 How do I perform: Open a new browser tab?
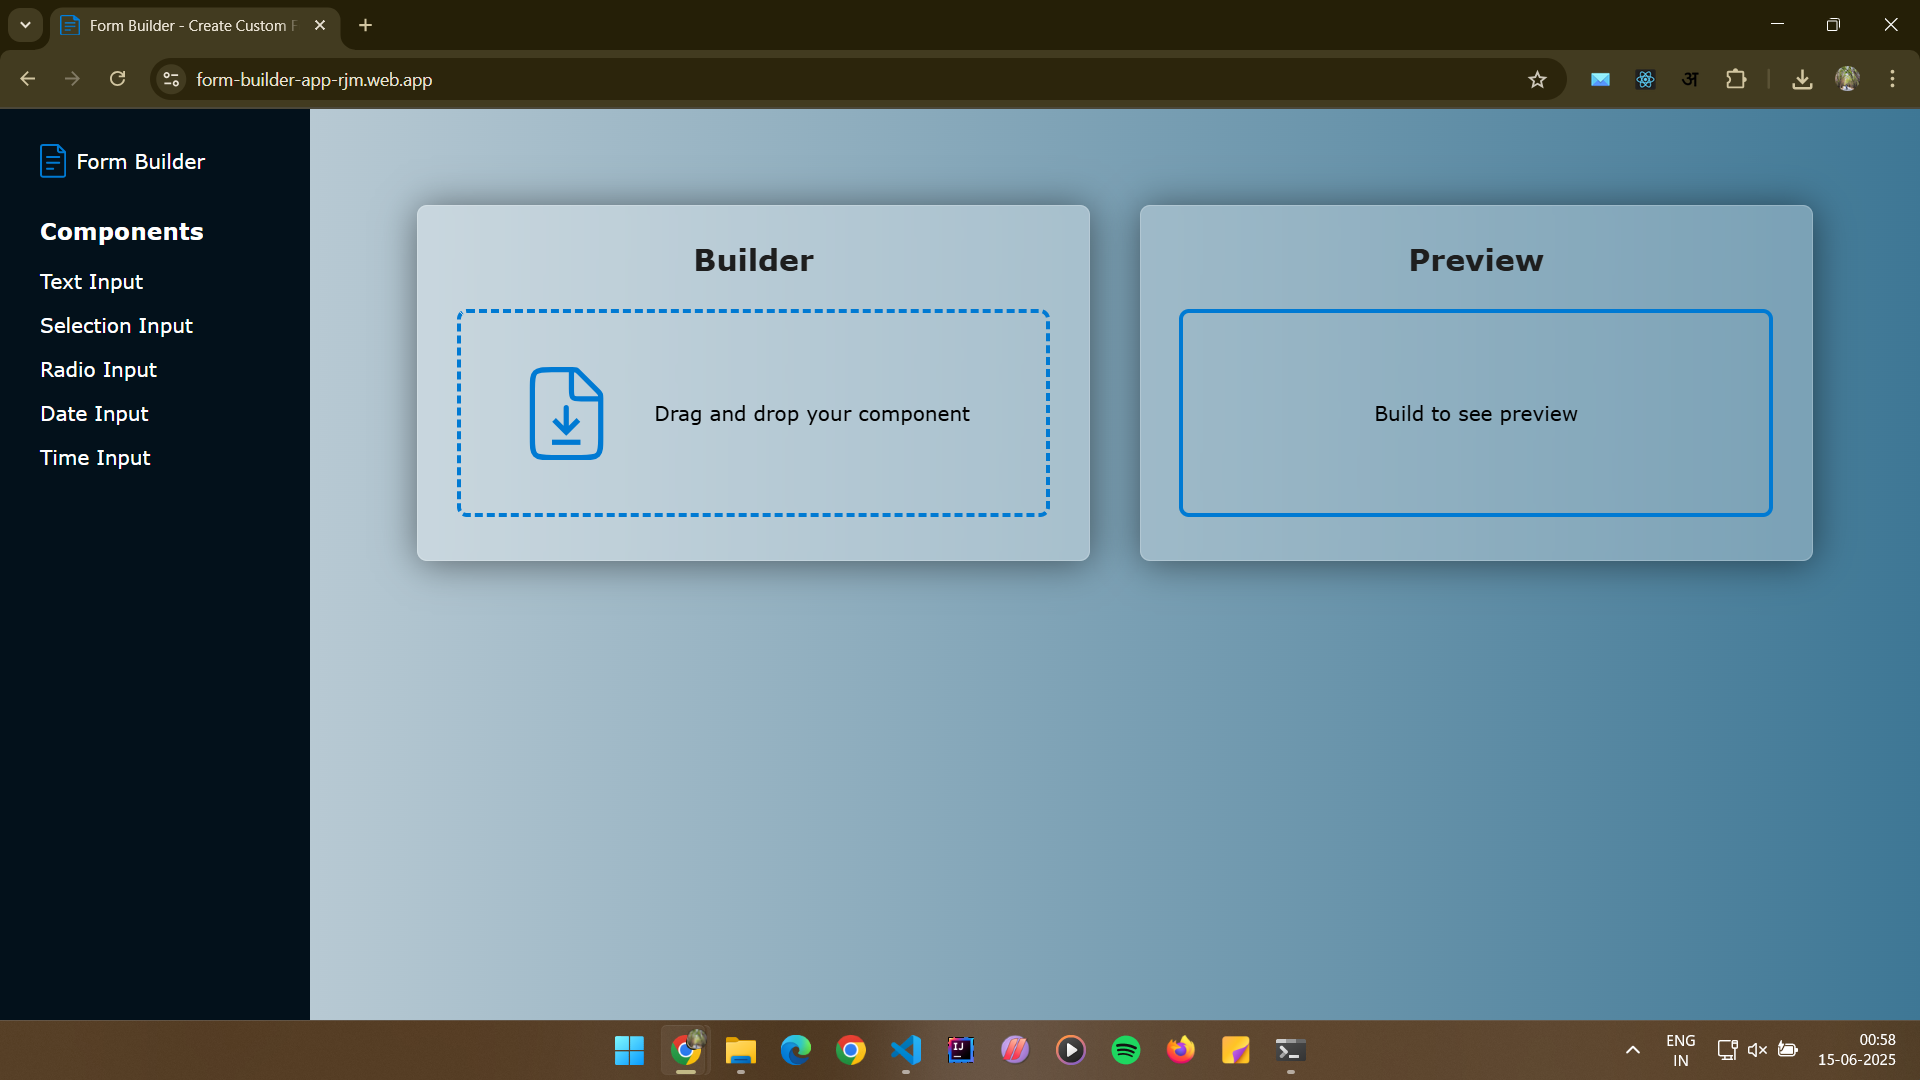(x=366, y=26)
